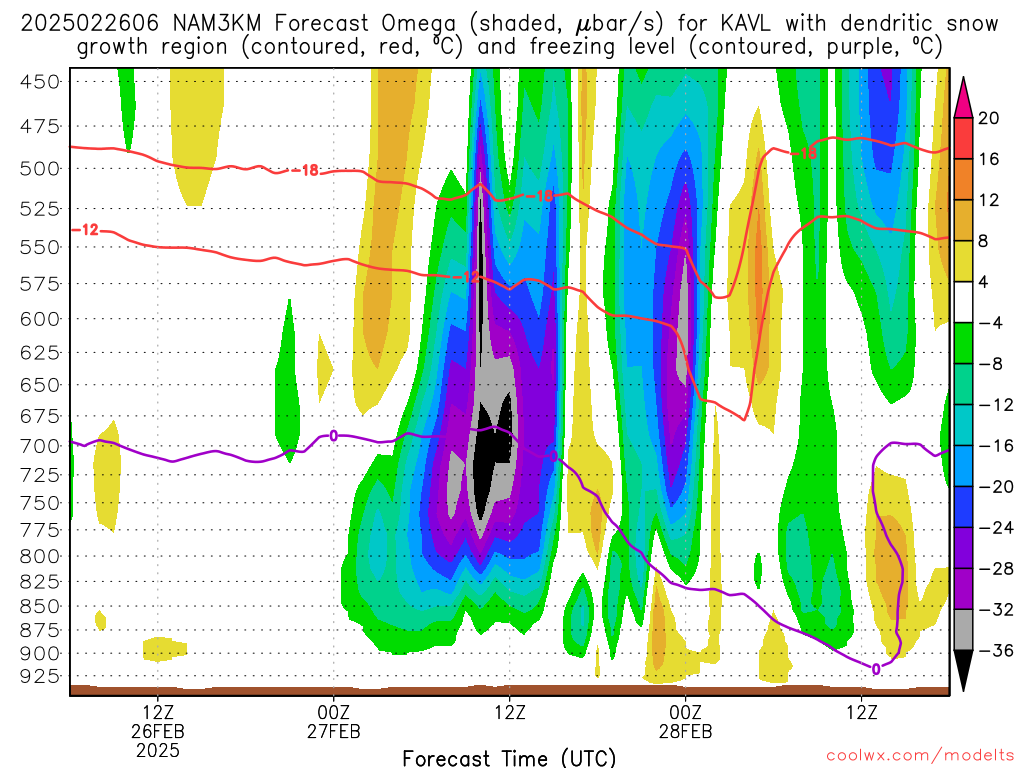Click the 775 pressure level label
The height and width of the screenshot is (768, 1024).
pyautogui.click(x=40, y=530)
